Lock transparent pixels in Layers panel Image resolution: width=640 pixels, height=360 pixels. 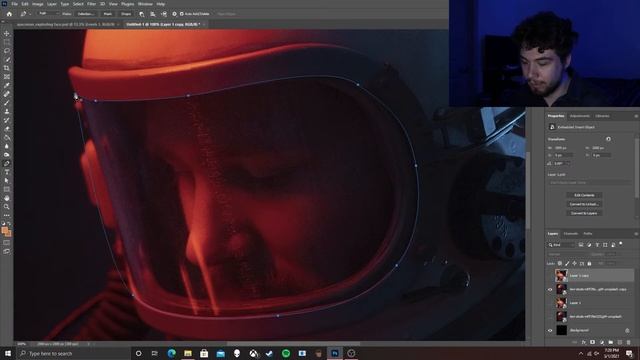560,264
